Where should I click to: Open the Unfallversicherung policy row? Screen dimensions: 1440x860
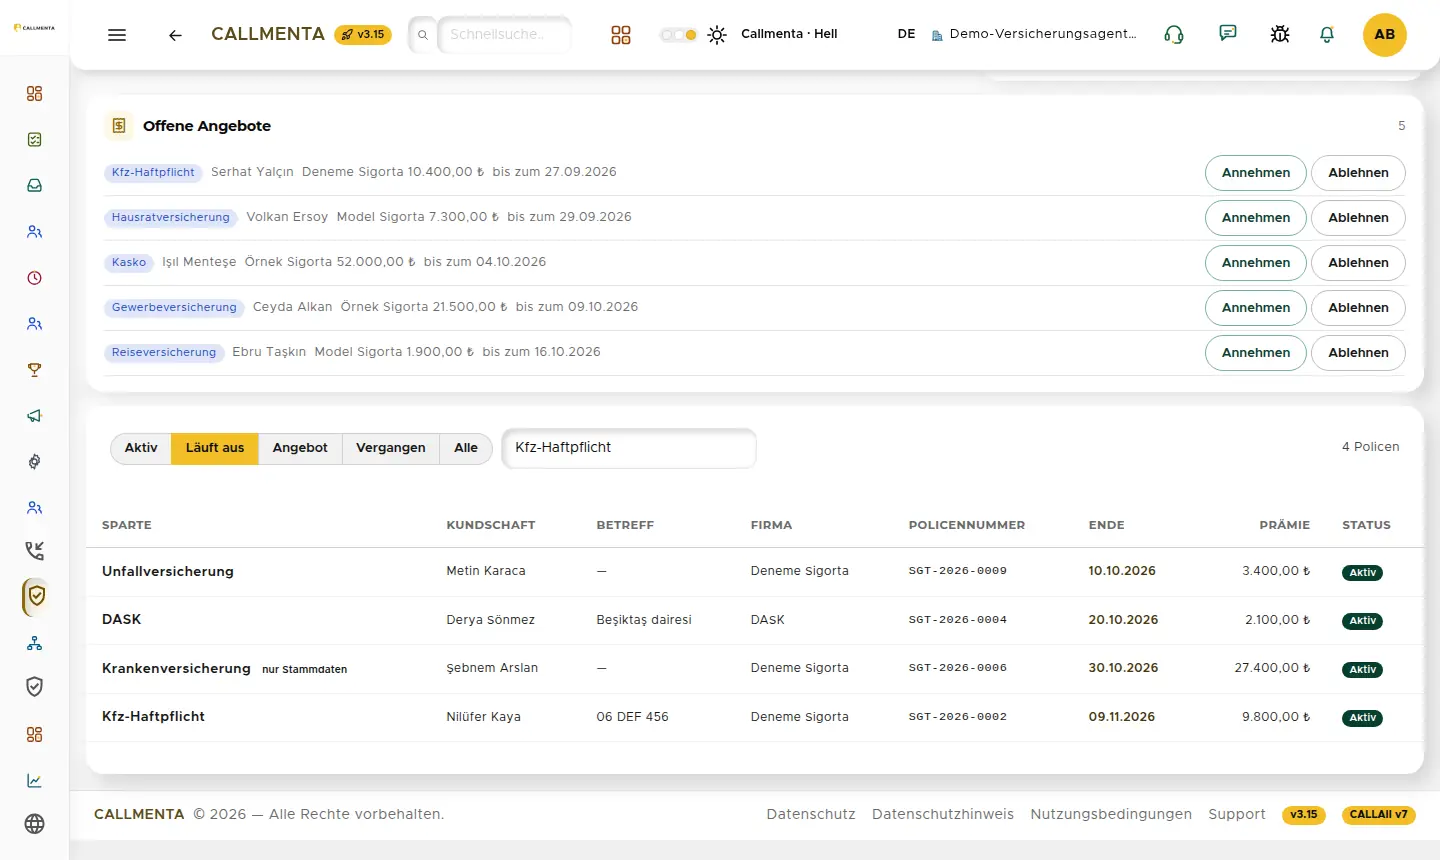(x=755, y=572)
